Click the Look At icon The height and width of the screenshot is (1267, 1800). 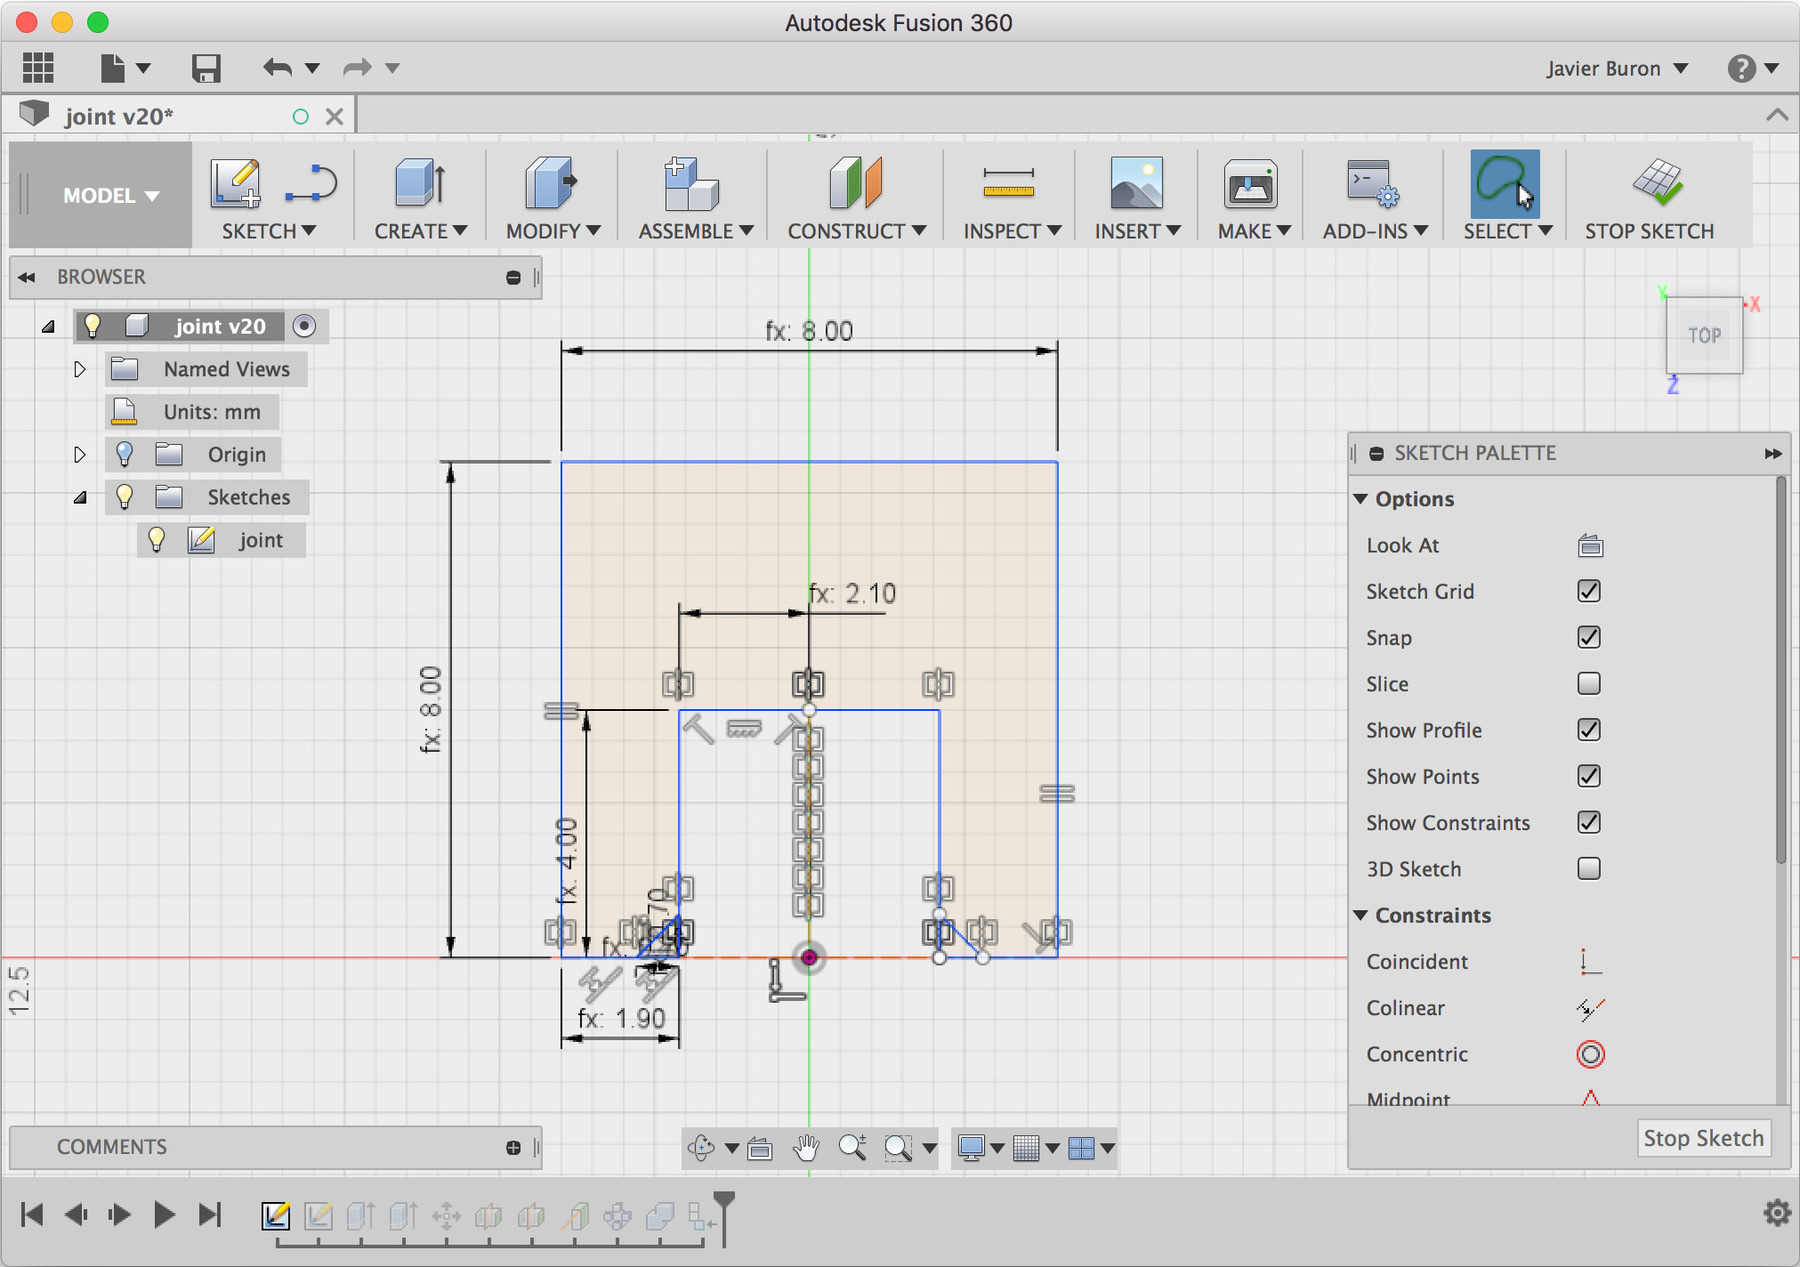[x=1590, y=546]
